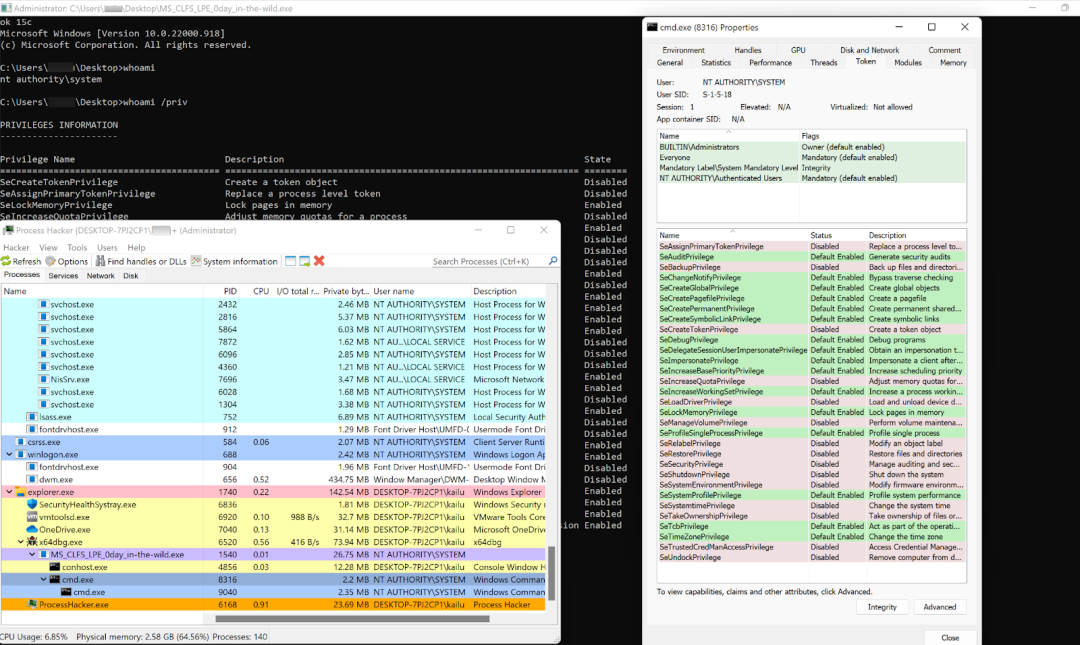
Task: Open the System information graph icon
Action: pos(196,261)
